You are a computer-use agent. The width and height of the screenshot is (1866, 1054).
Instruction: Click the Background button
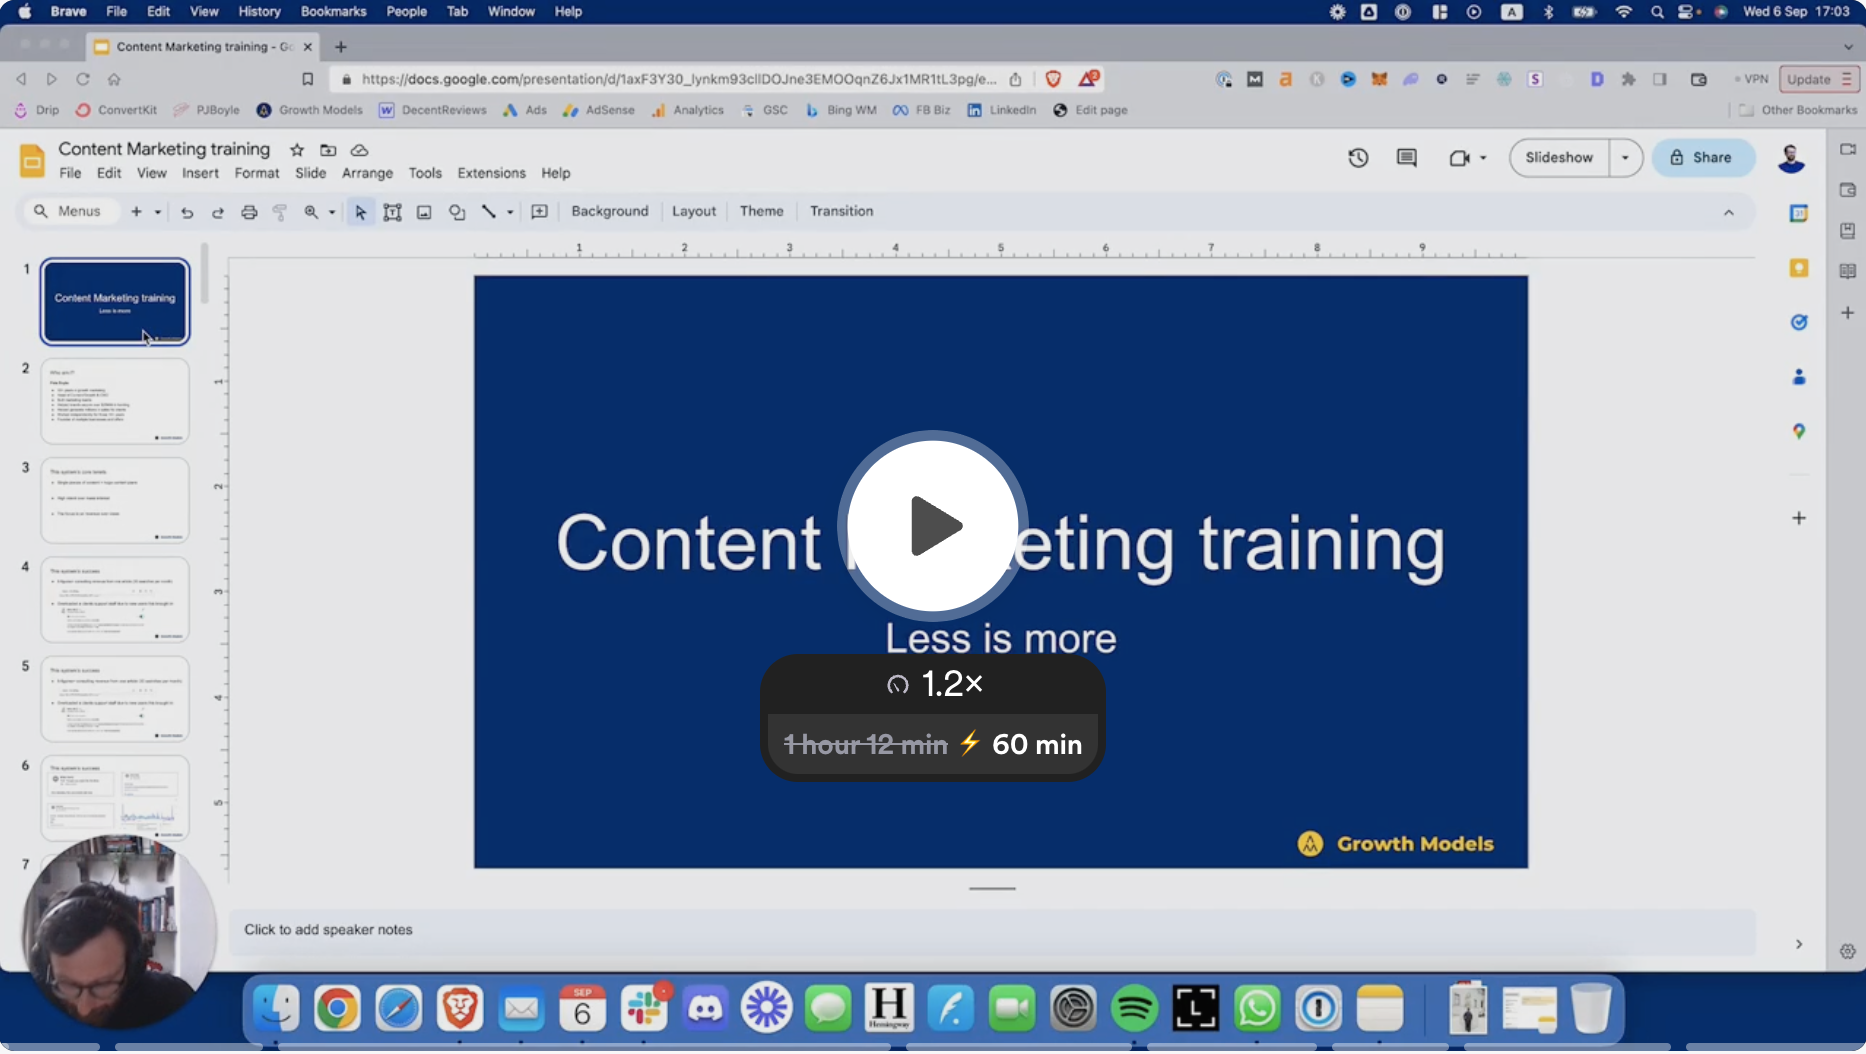coord(609,211)
